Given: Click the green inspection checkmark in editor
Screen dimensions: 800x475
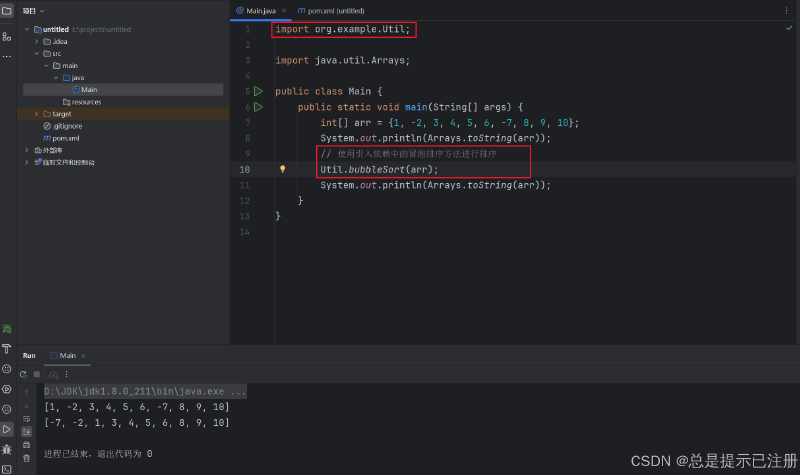Looking at the screenshot, I should click(x=789, y=28).
